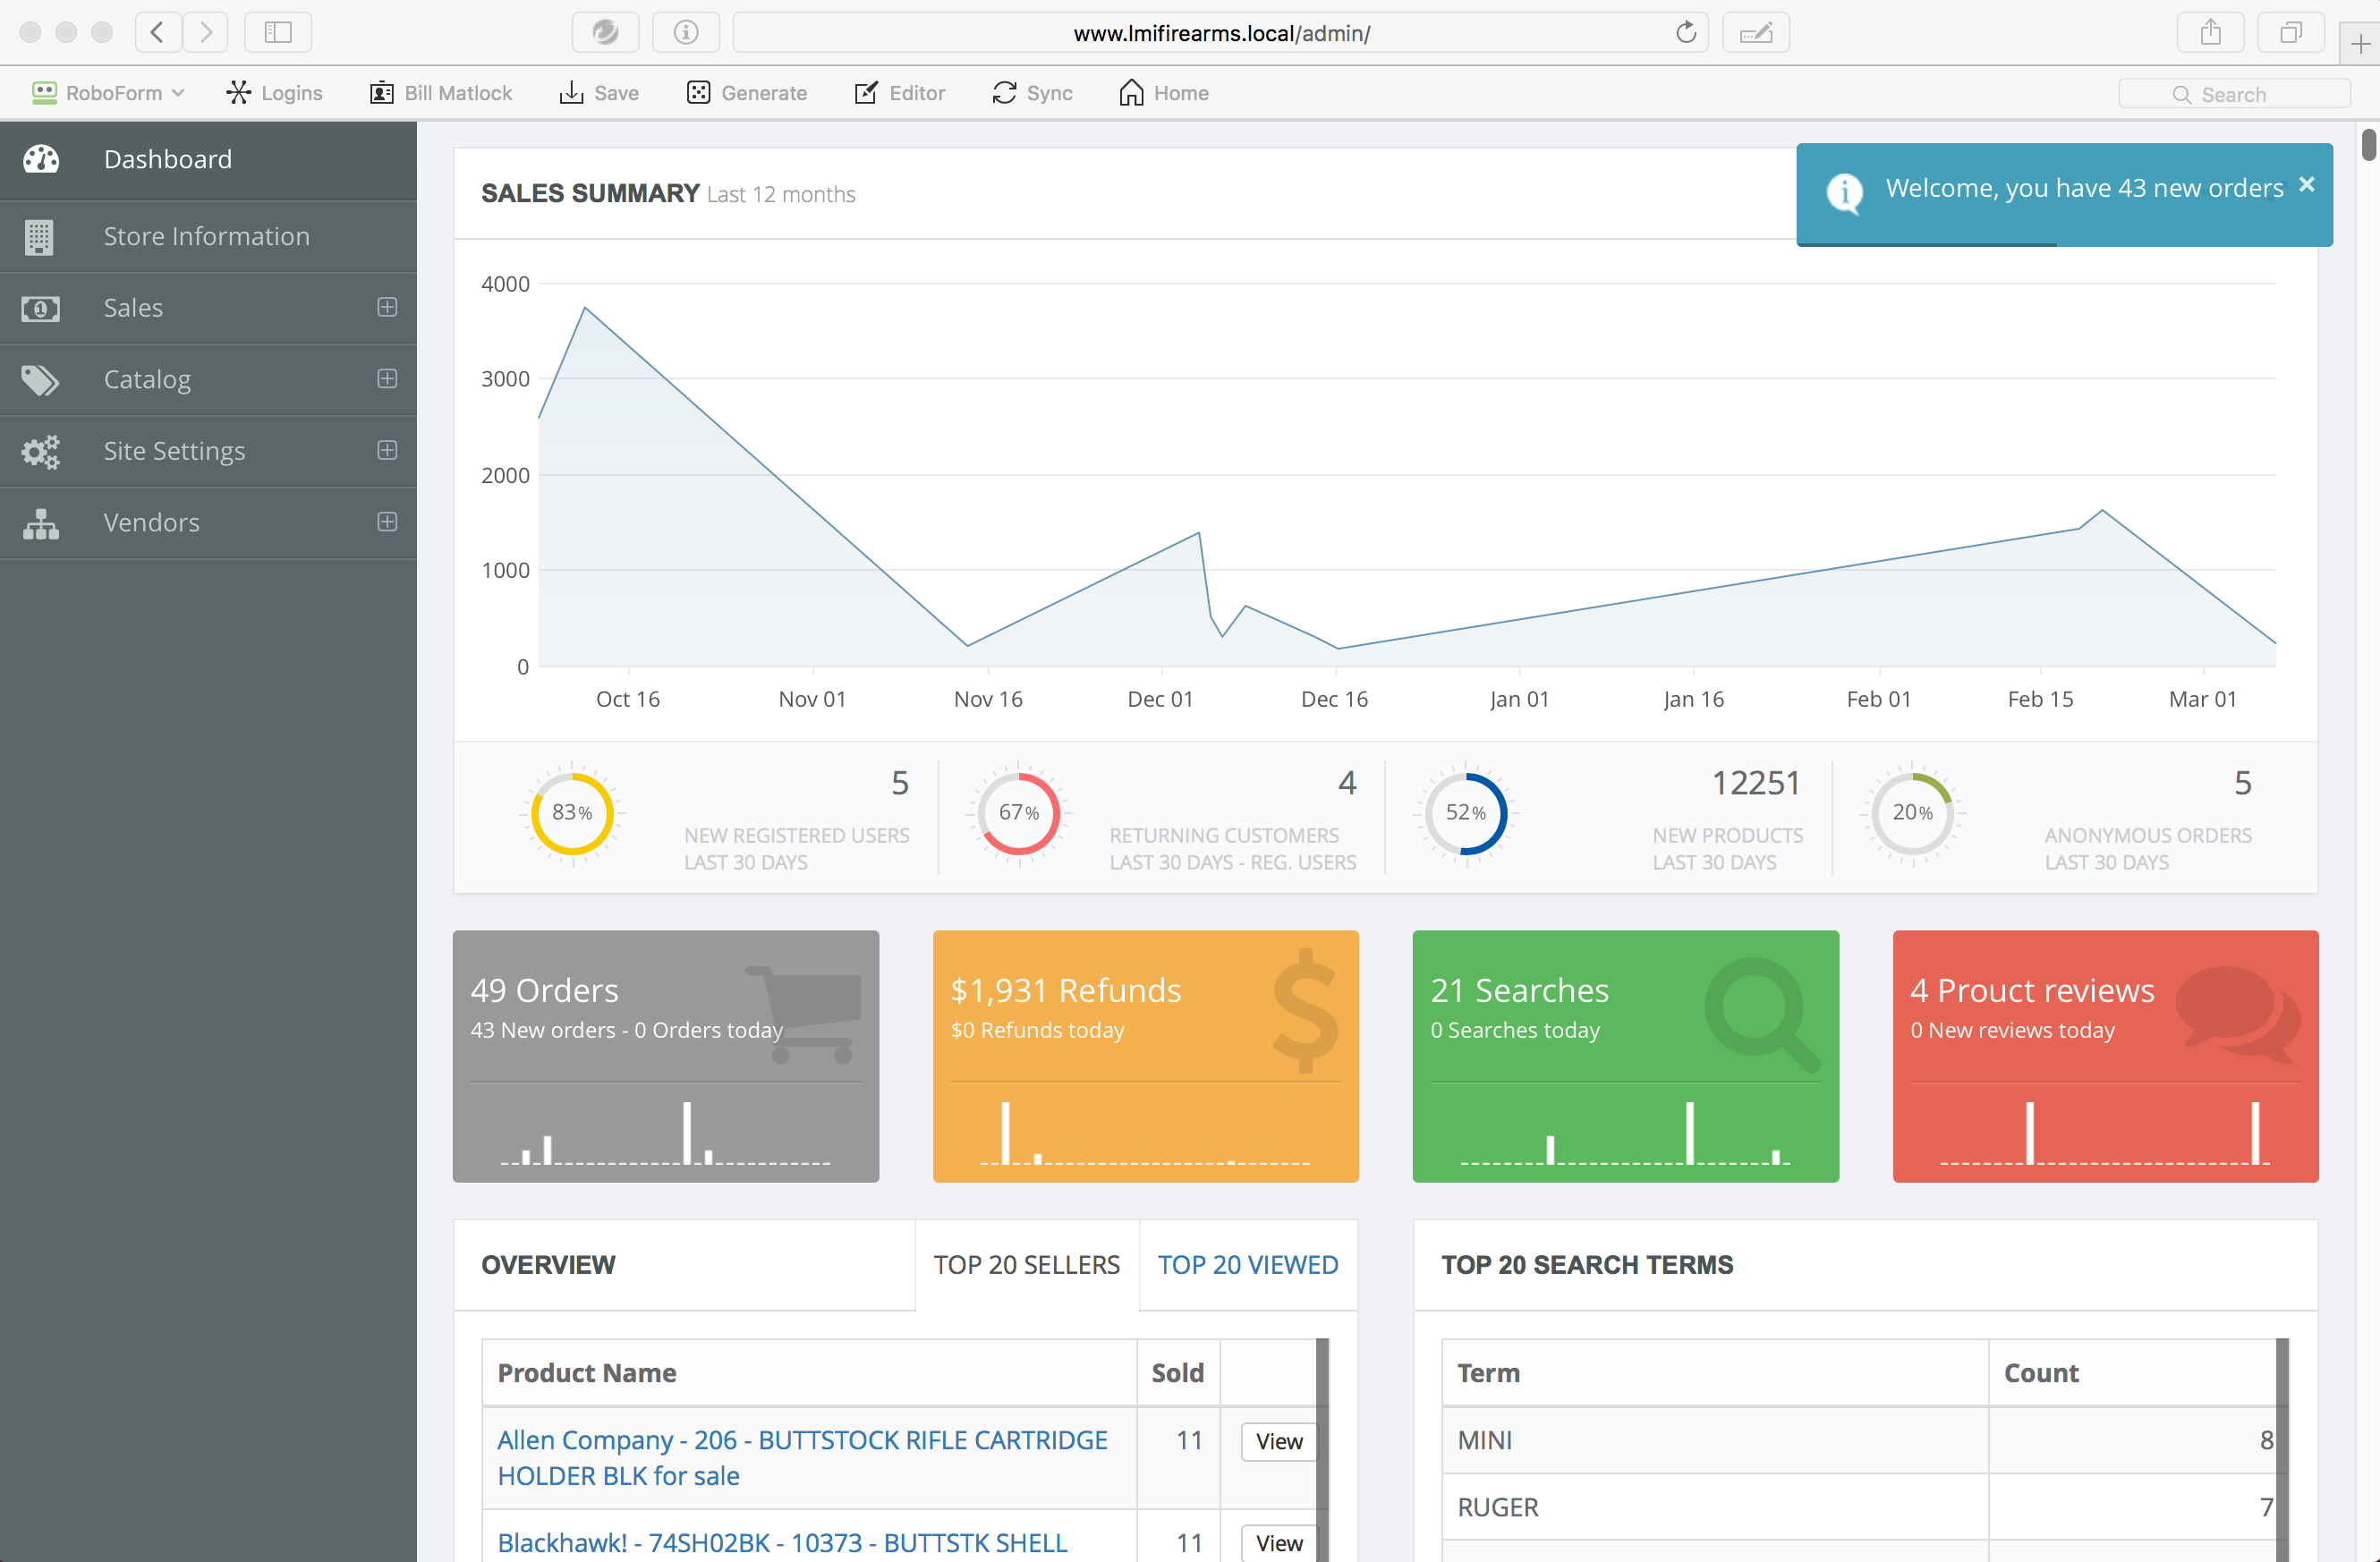Open the Sales menu item
2380x1562 pixels.
[x=208, y=308]
